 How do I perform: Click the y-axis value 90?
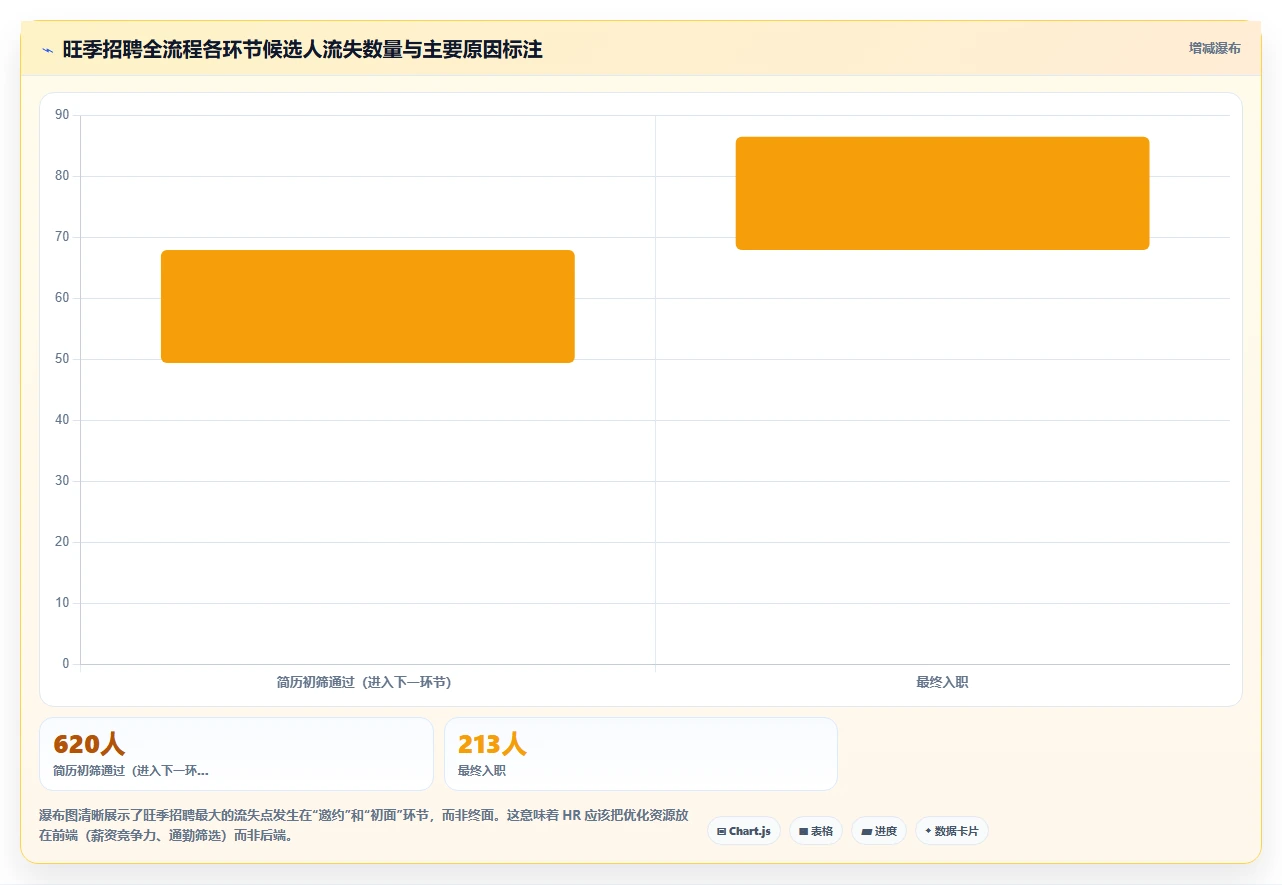pos(62,115)
